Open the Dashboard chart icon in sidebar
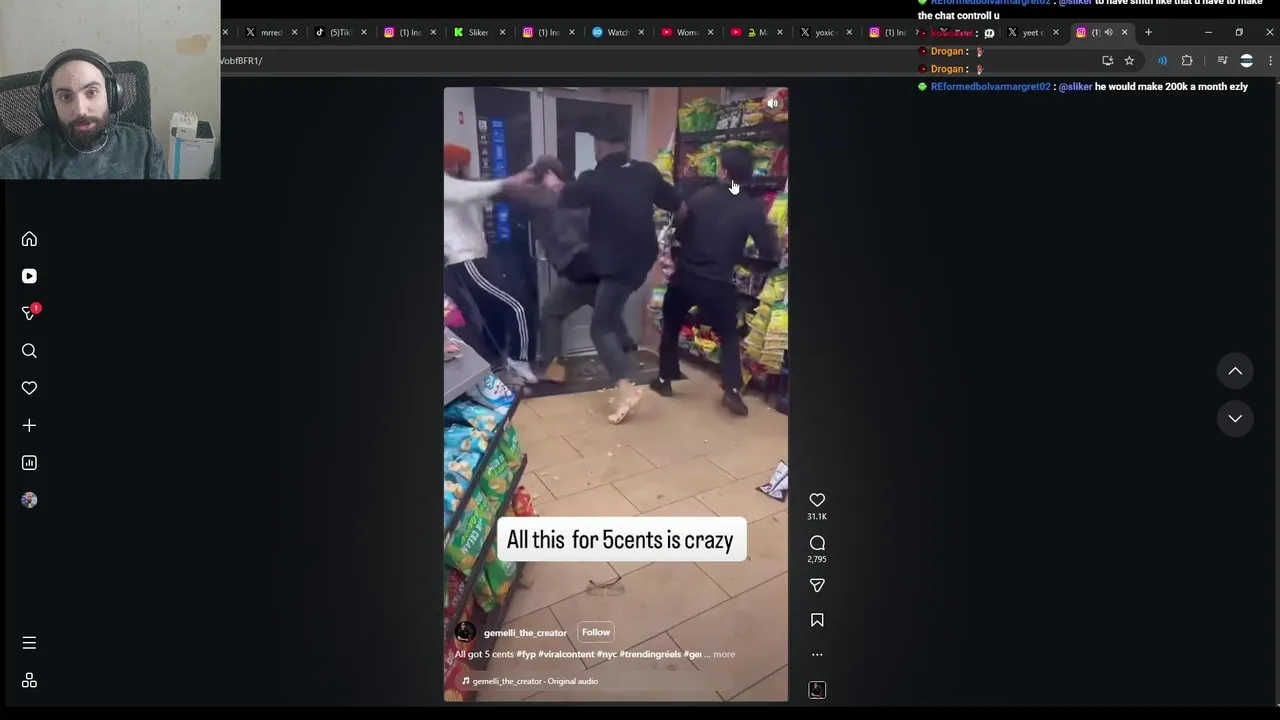This screenshot has width=1280, height=720. (29, 463)
